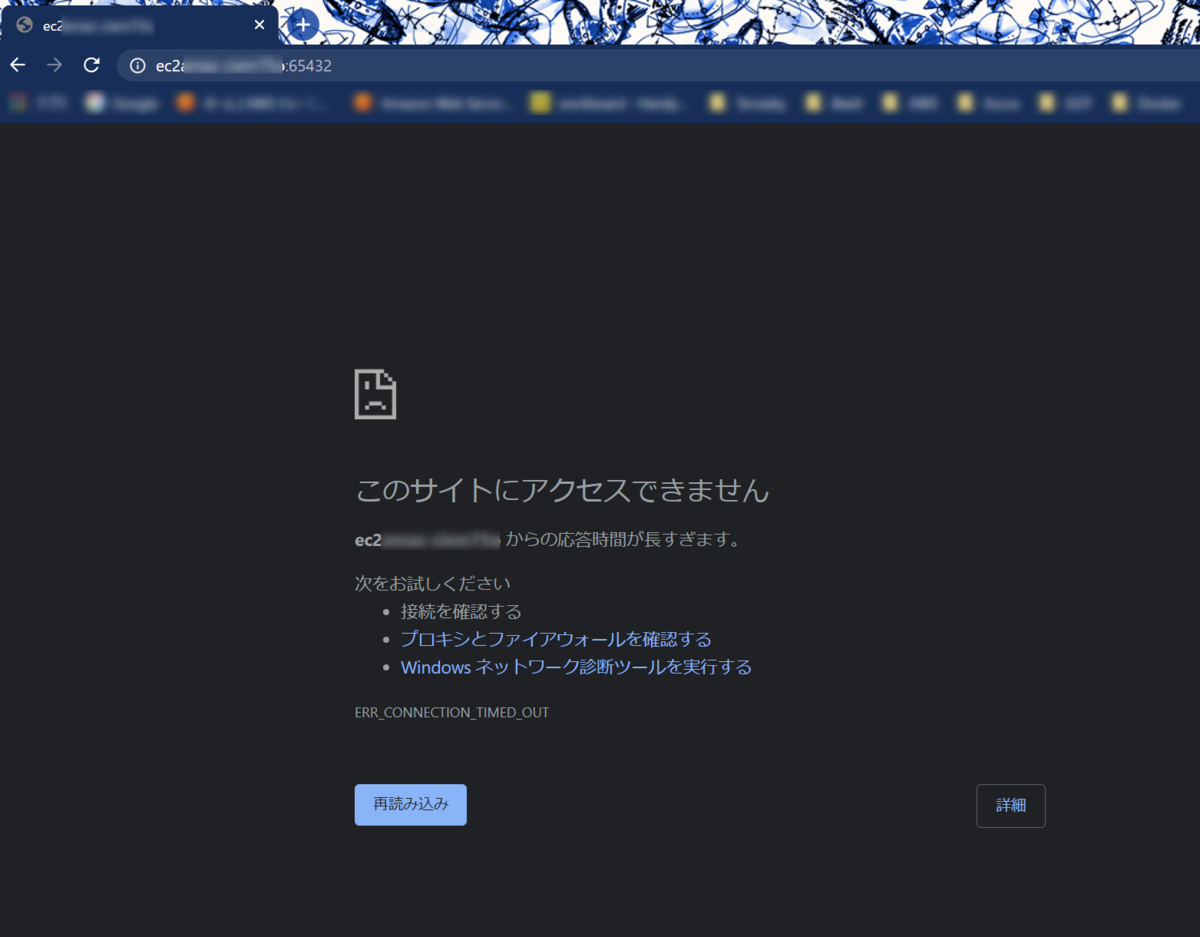Viewport: 1200px width, 937px height.
Task: Click the 接続を確認する list item
Action: [x=461, y=611]
